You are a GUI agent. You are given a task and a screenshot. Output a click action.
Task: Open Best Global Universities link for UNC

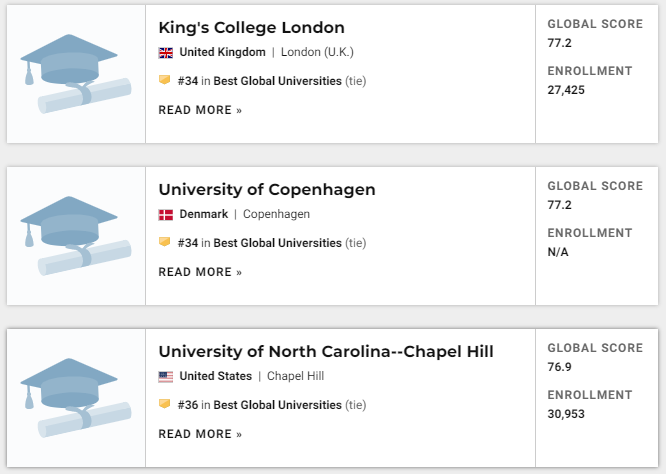277,405
